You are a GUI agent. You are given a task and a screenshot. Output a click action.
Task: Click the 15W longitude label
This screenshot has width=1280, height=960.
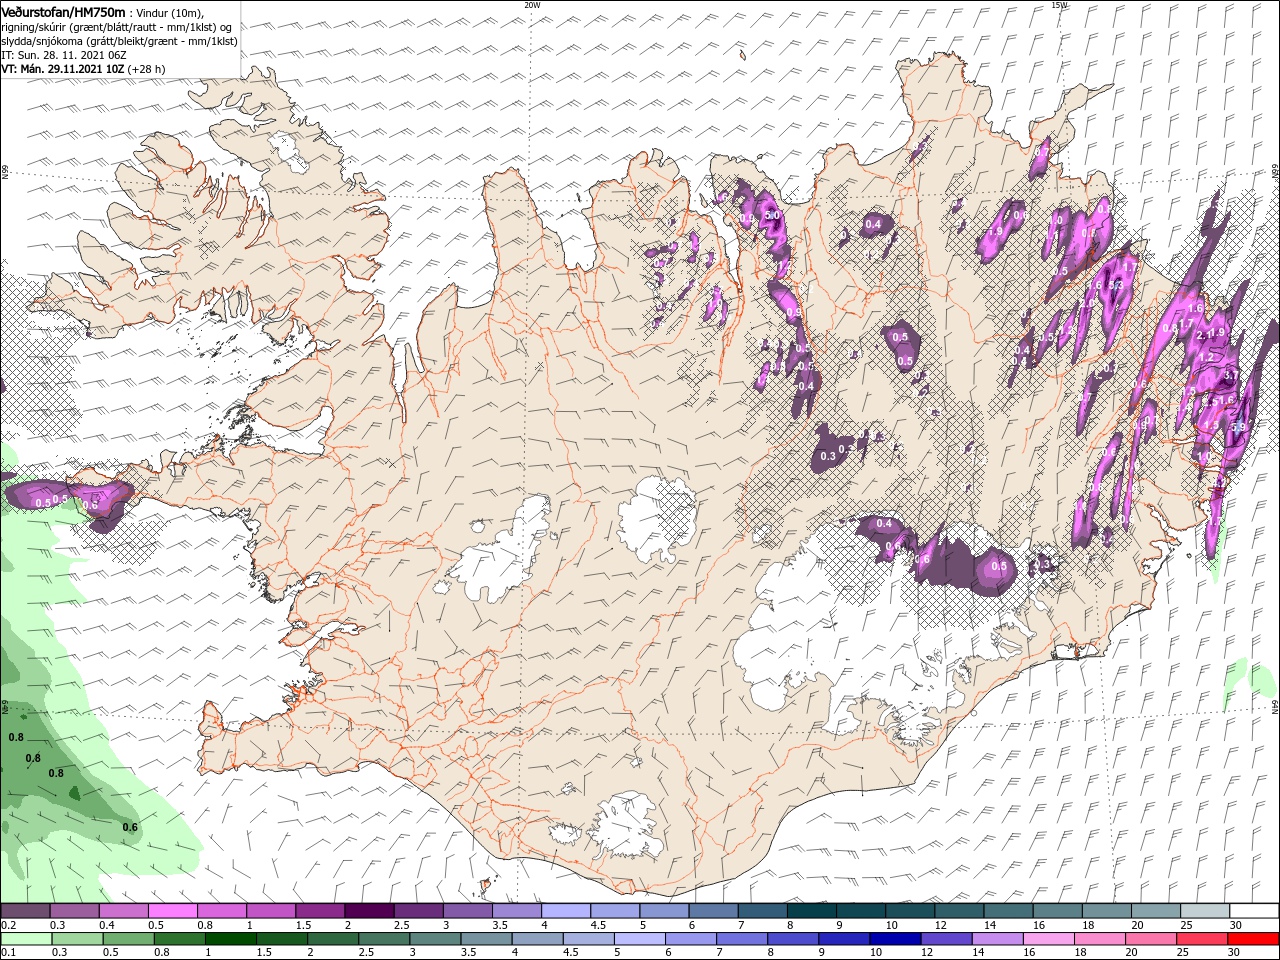pyautogui.click(x=1060, y=5)
